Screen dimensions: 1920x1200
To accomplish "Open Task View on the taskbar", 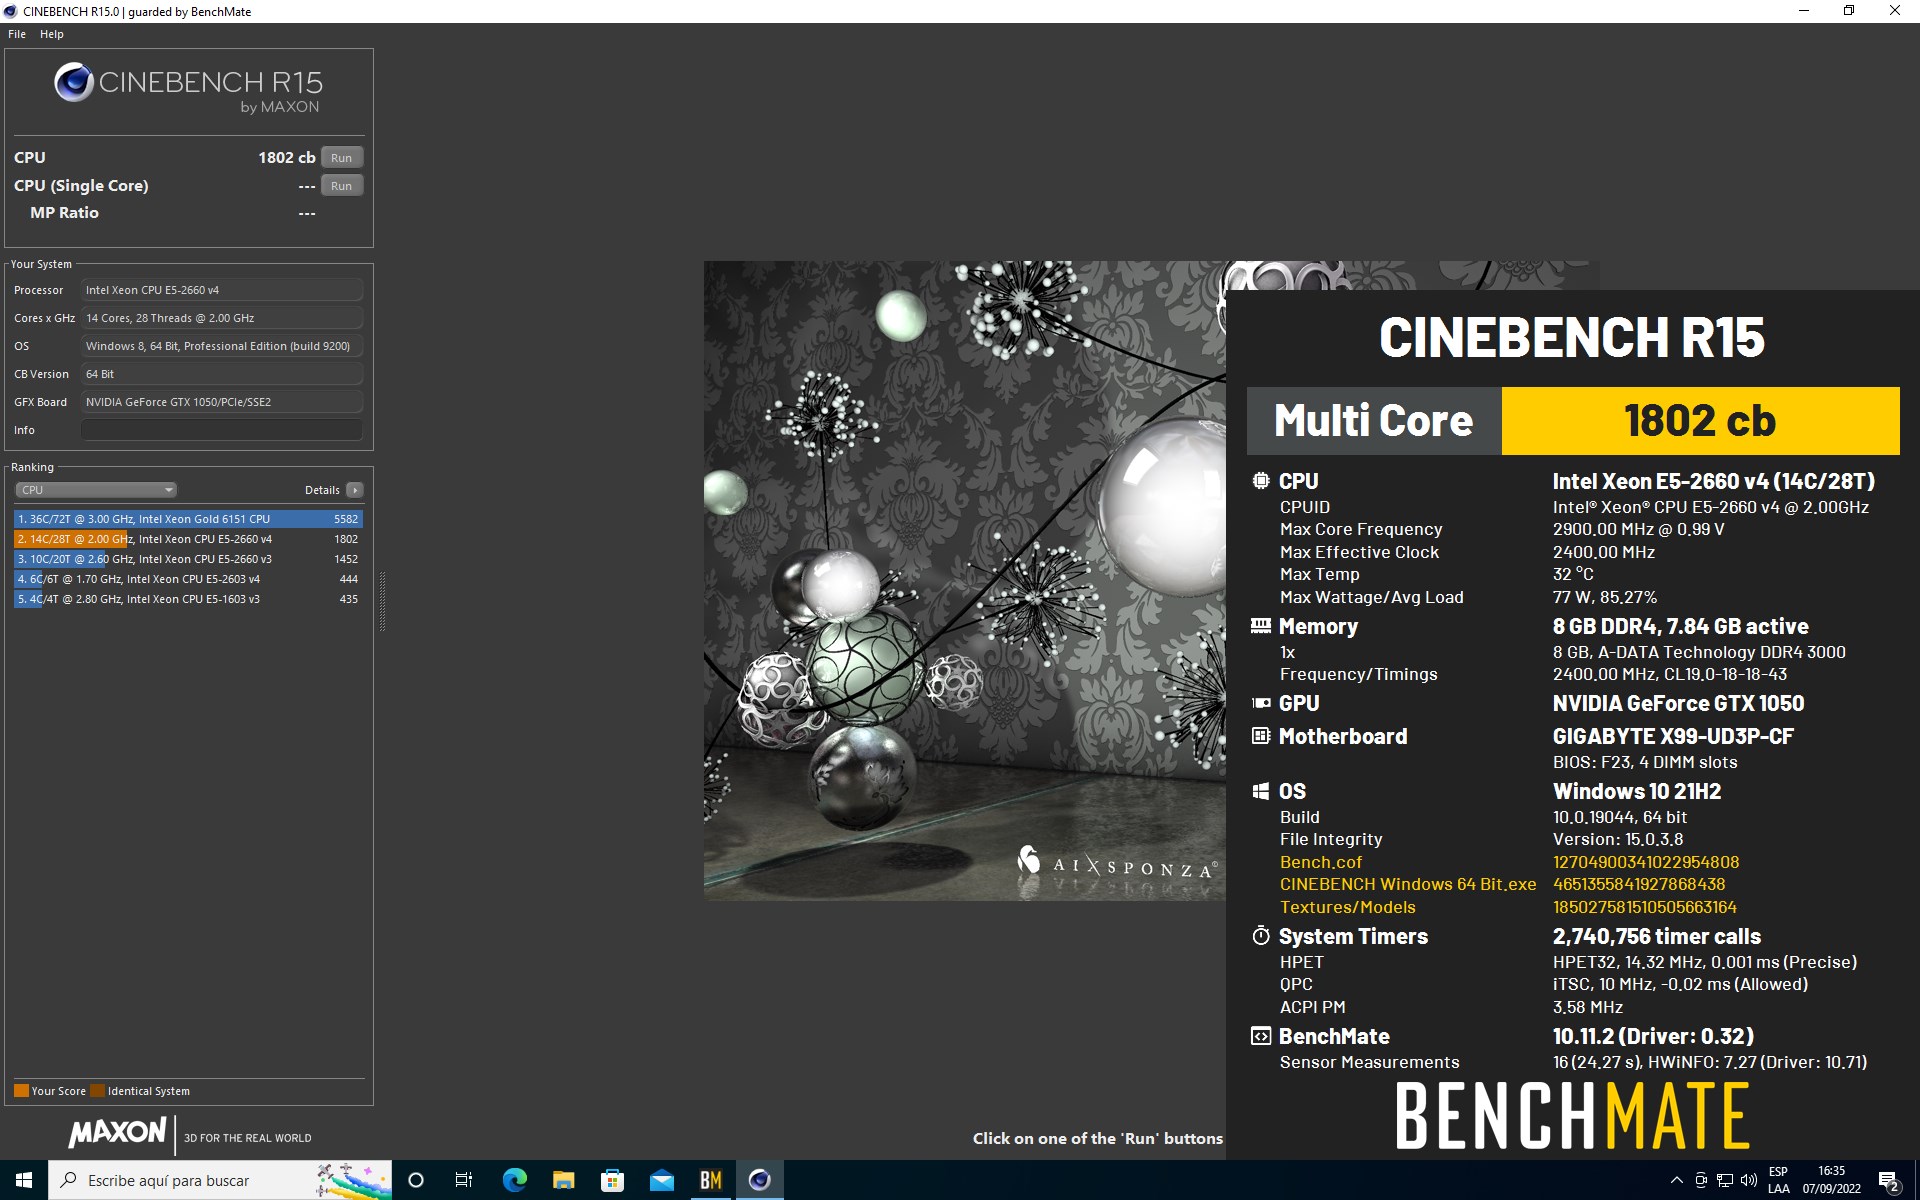I will [464, 1180].
